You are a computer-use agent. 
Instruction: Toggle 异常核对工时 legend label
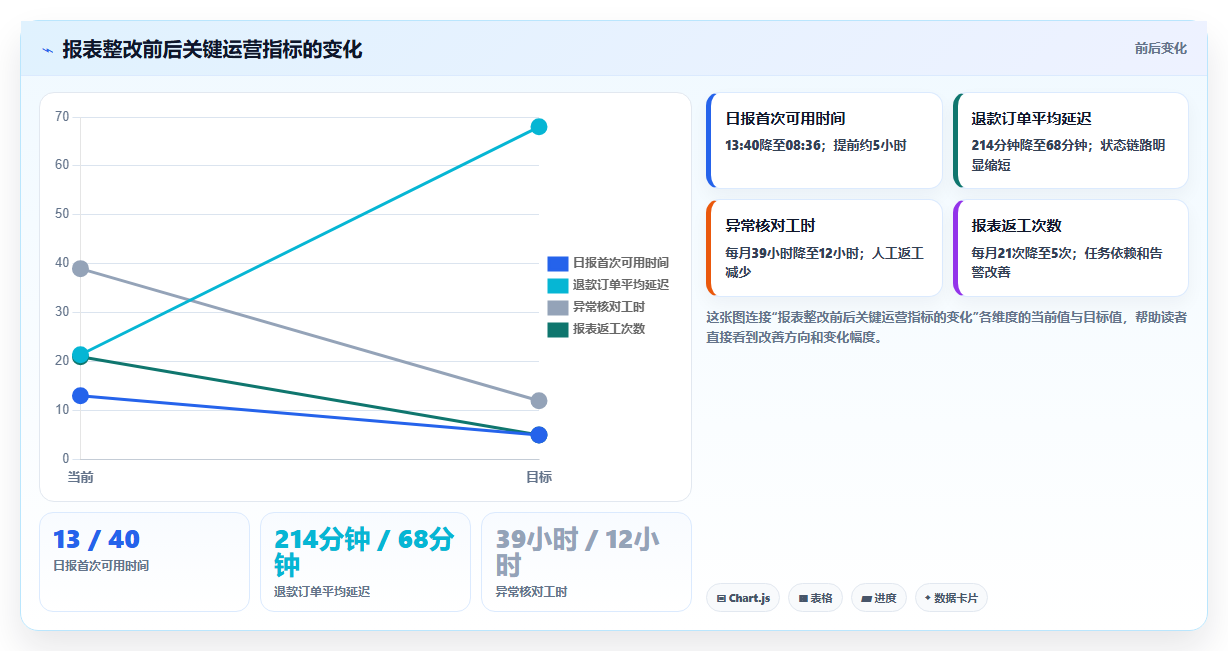coord(609,307)
